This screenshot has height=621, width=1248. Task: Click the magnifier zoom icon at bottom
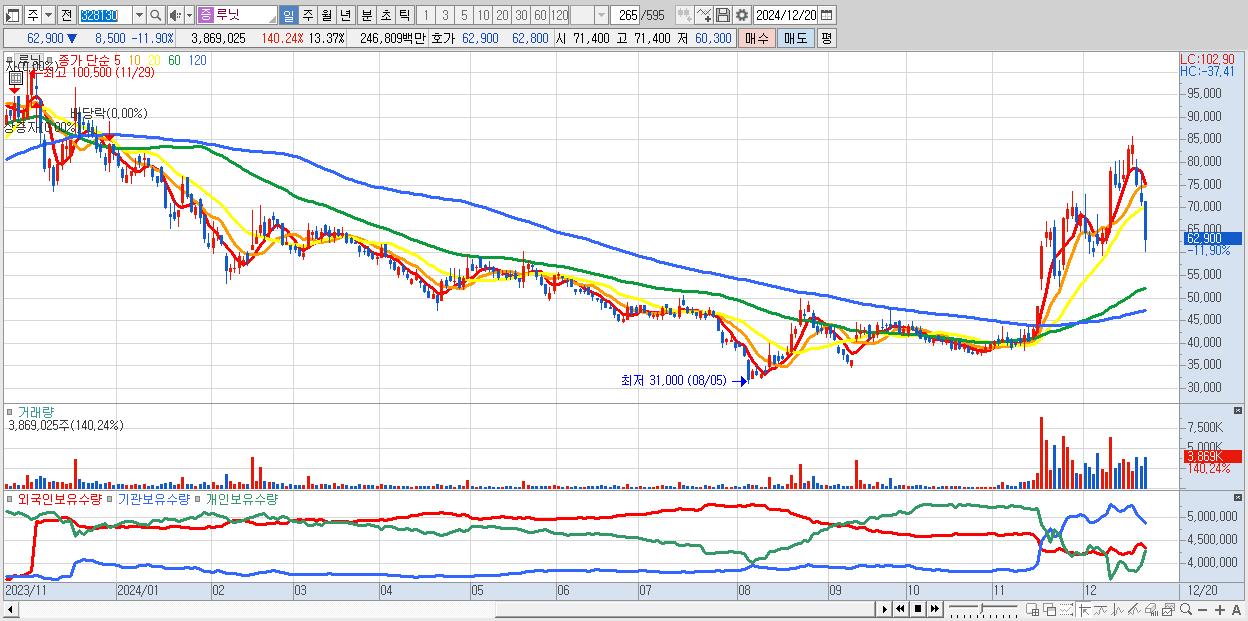[x=1185, y=609]
